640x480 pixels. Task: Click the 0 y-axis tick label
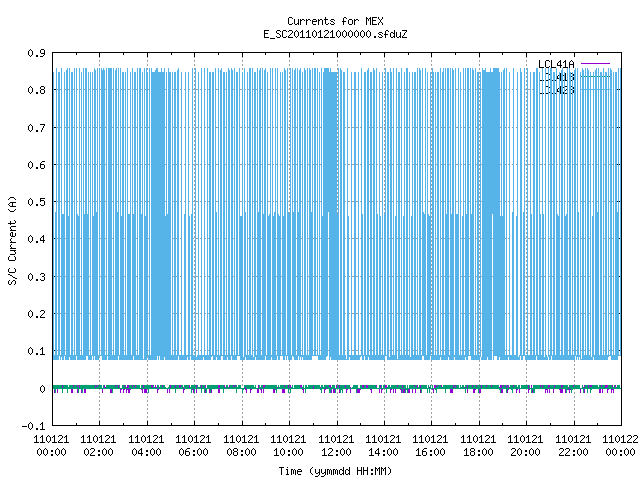pos(42,389)
